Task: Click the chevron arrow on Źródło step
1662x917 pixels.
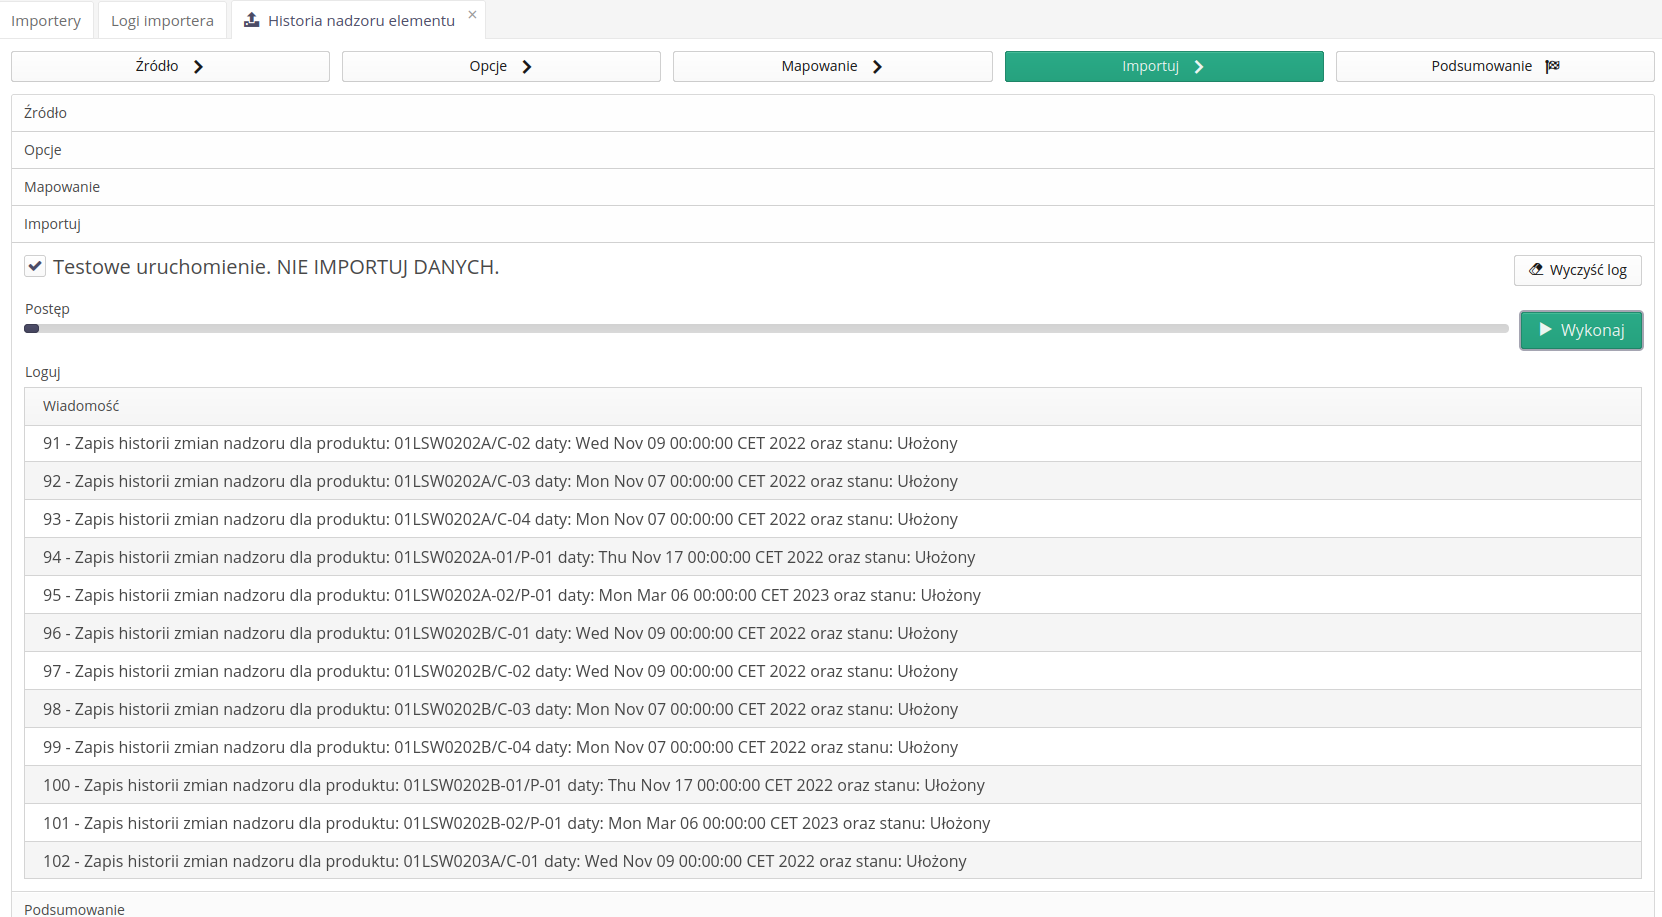Action: coord(200,66)
